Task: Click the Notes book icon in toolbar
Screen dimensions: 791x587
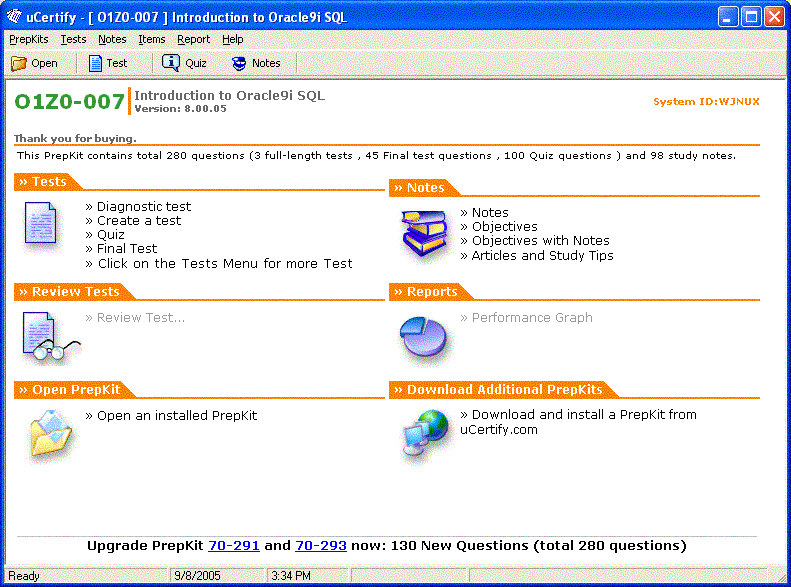Action: pyautogui.click(x=239, y=64)
